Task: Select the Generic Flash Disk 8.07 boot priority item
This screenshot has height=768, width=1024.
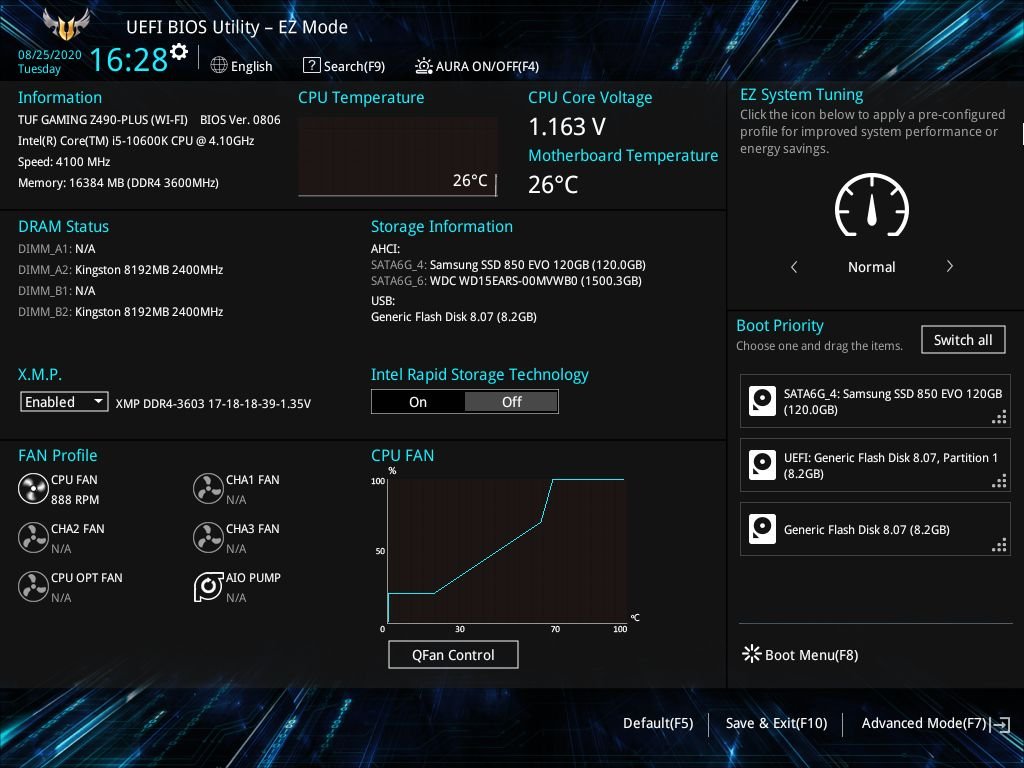Action: click(875, 529)
